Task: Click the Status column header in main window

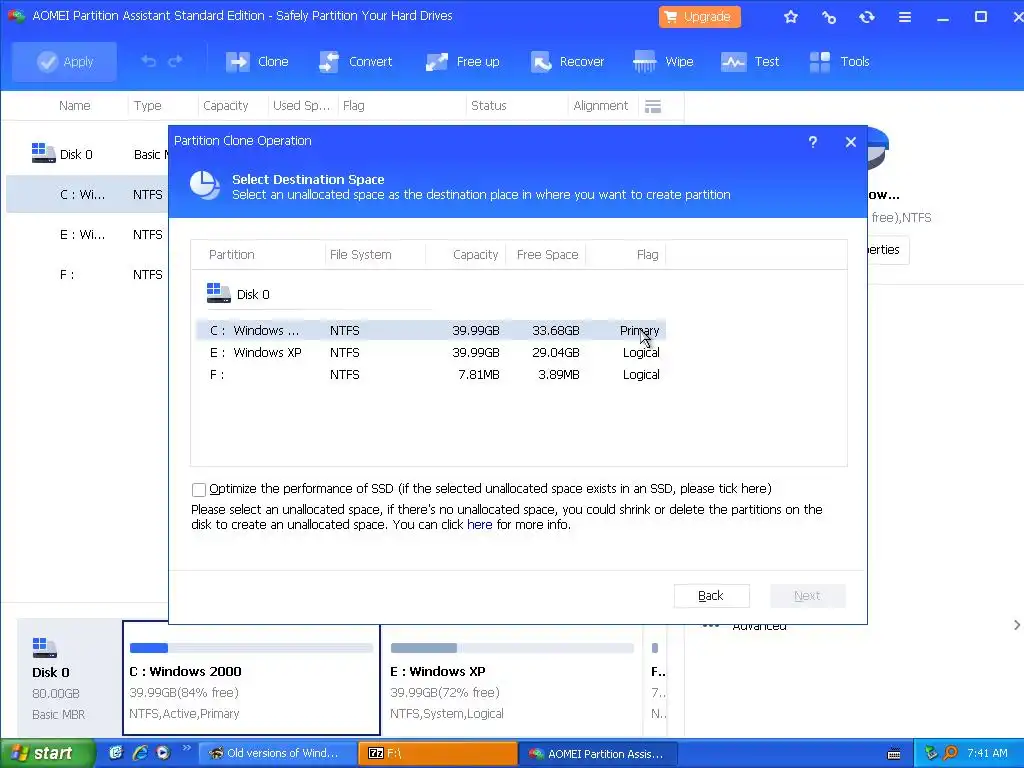Action: click(x=488, y=106)
